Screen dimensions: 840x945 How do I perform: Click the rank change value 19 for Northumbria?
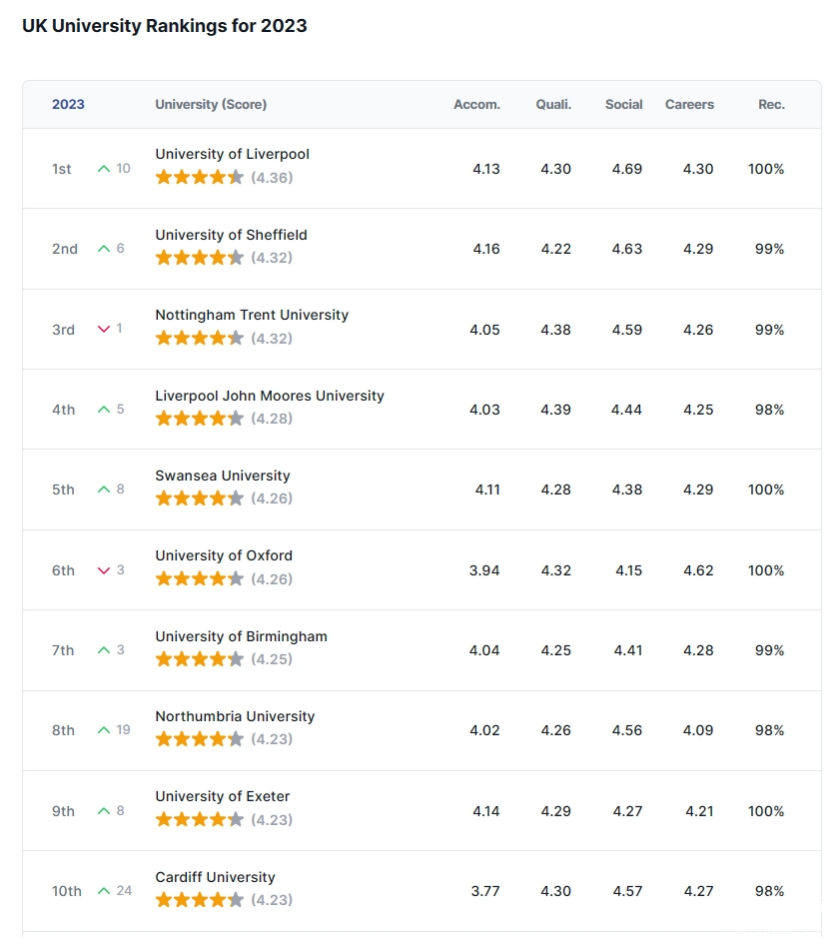123,730
